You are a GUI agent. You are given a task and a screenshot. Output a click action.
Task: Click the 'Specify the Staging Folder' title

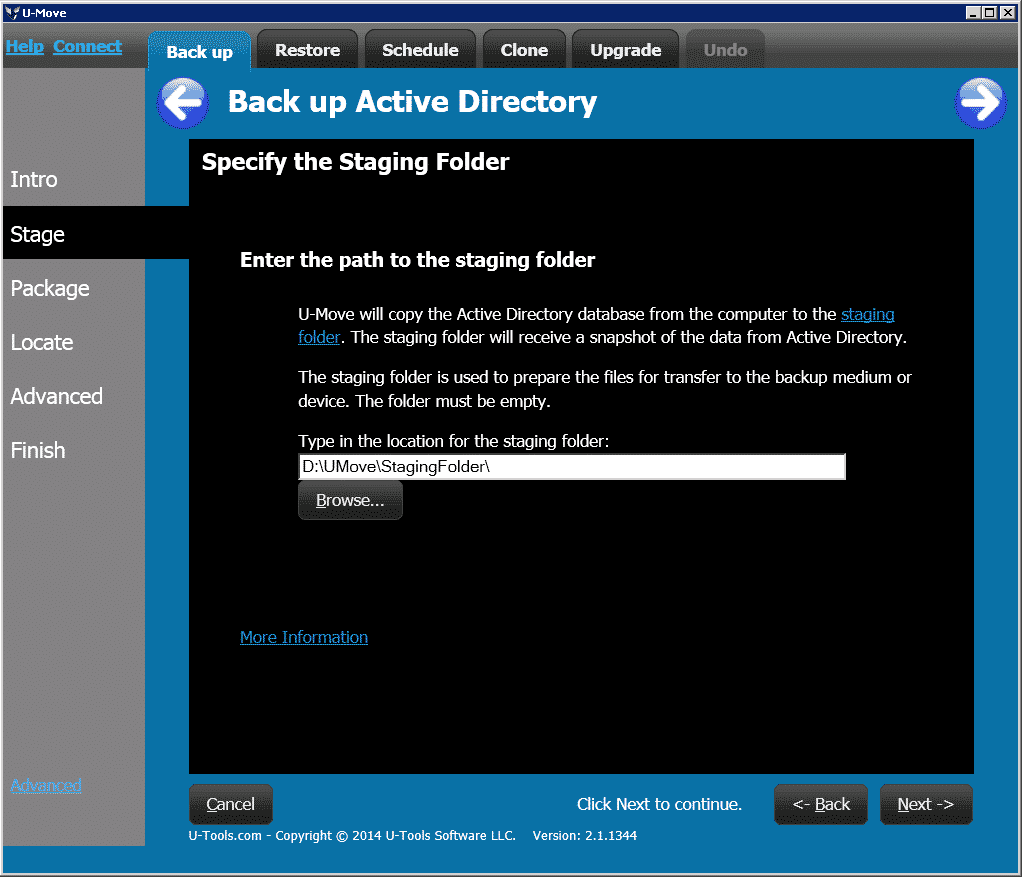(355, 162)
